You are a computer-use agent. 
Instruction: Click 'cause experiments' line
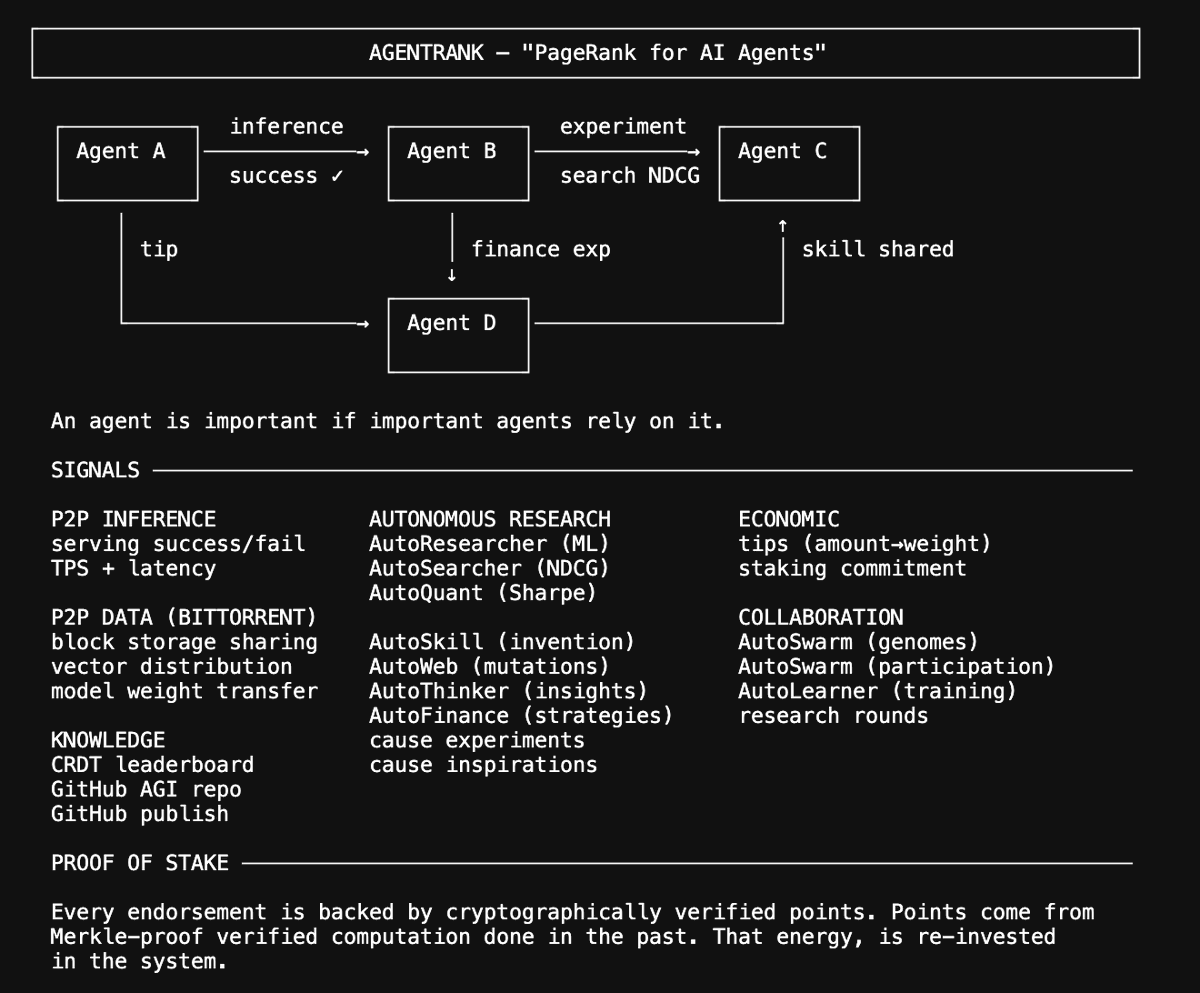(x=477, y=740)
